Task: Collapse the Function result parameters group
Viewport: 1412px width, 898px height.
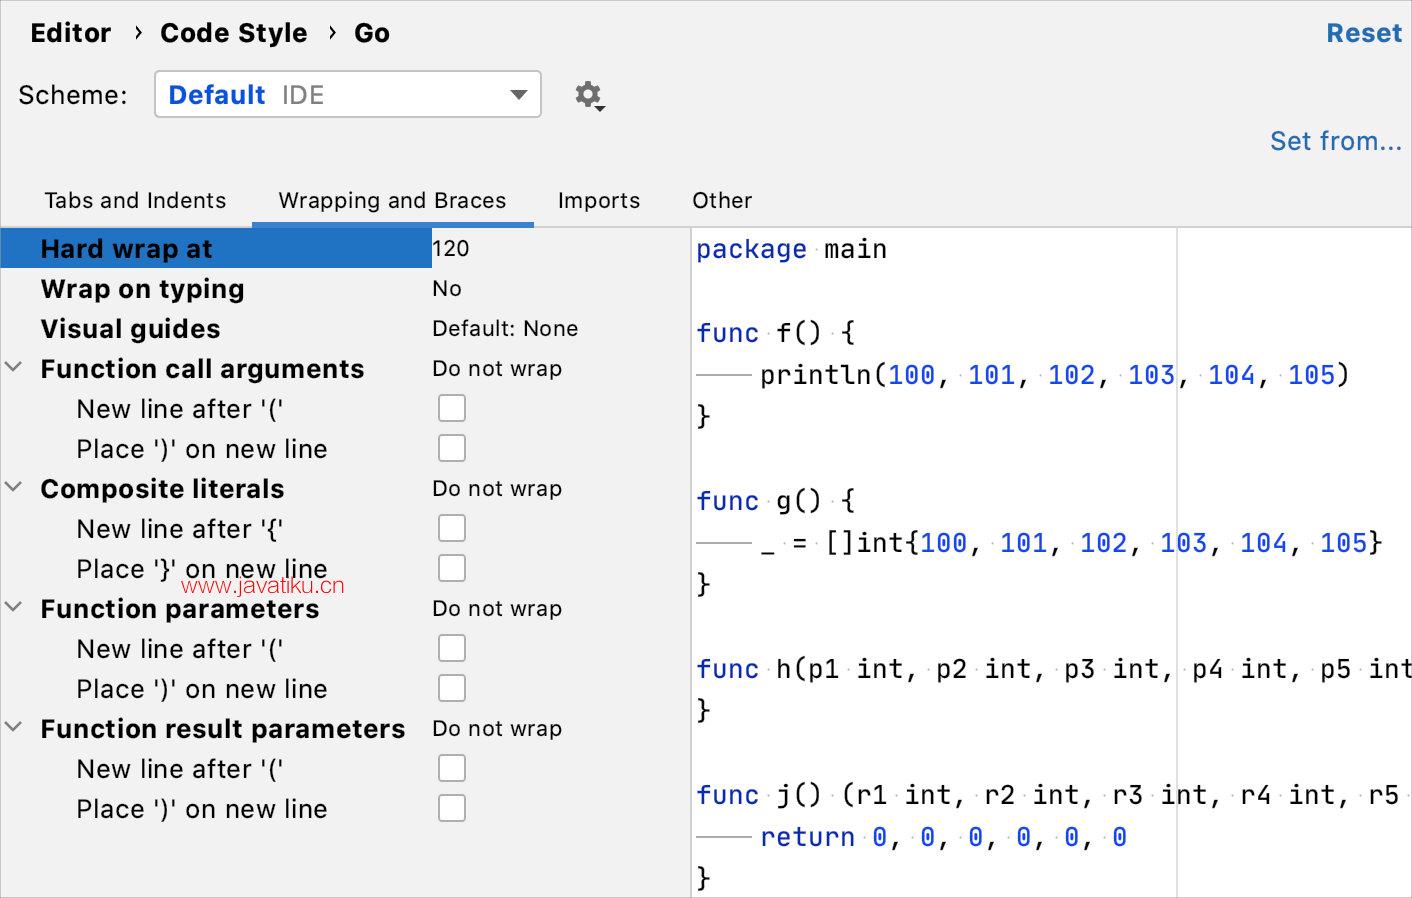Action: (14, 728)
